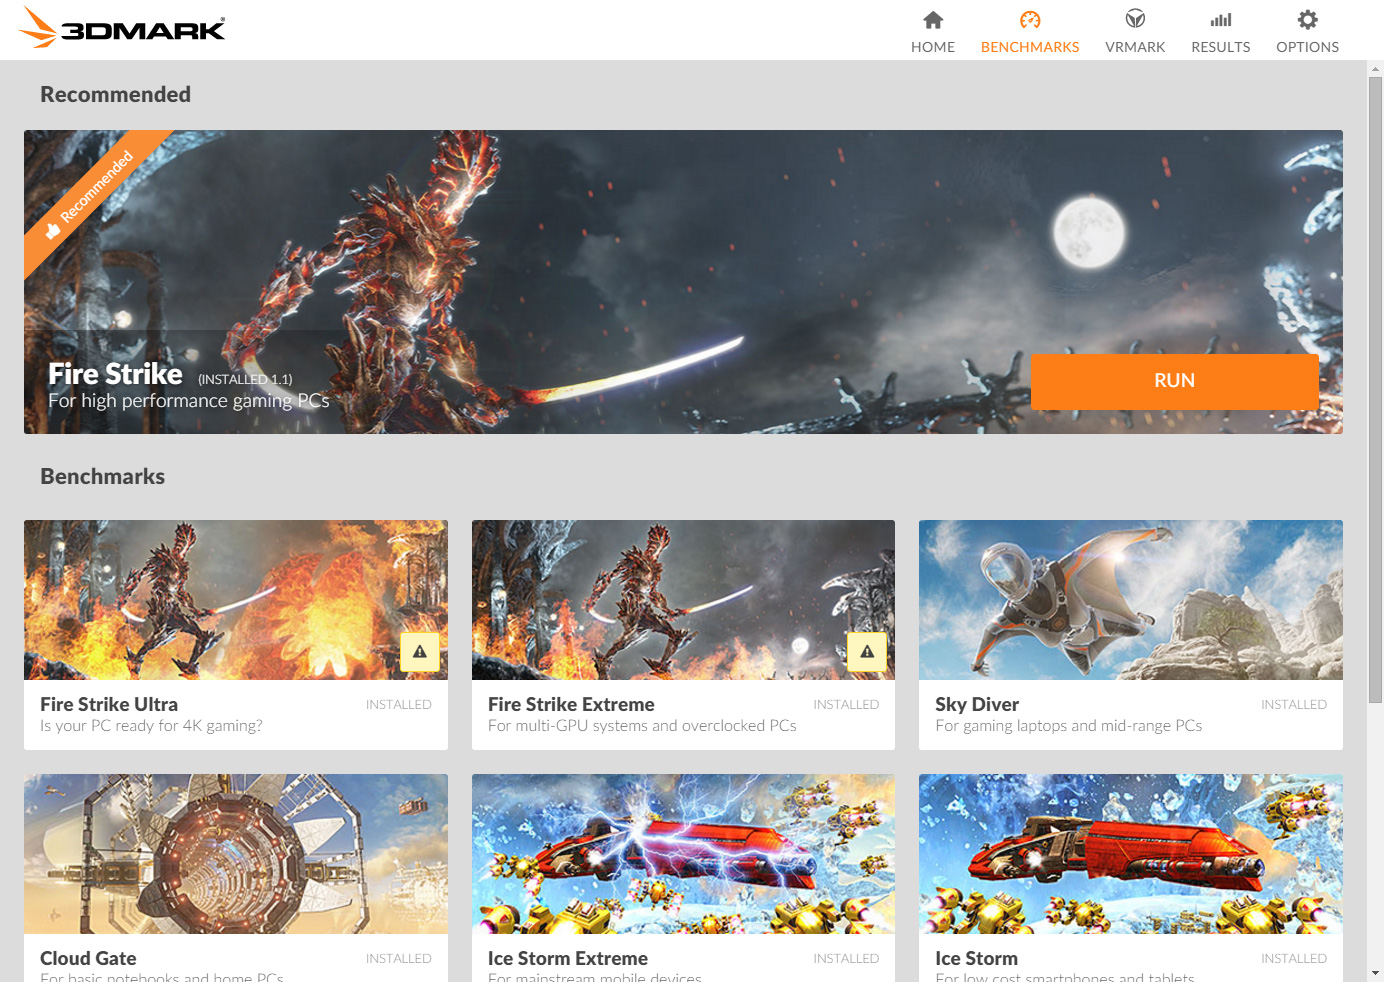This screenshot has width=1384, height=982.
Task: Click the Options gear icon
Action: (1308, 19)
